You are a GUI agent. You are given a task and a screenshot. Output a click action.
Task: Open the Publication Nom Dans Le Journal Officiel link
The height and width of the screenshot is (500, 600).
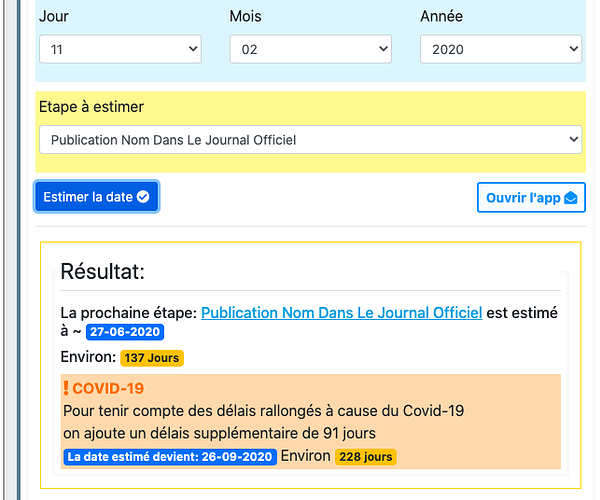tap(341, 313)
